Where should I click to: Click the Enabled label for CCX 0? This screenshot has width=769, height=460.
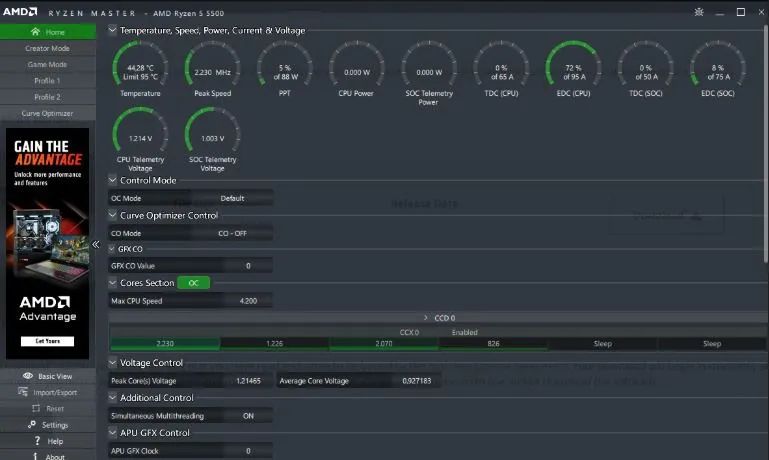(464, 332)
